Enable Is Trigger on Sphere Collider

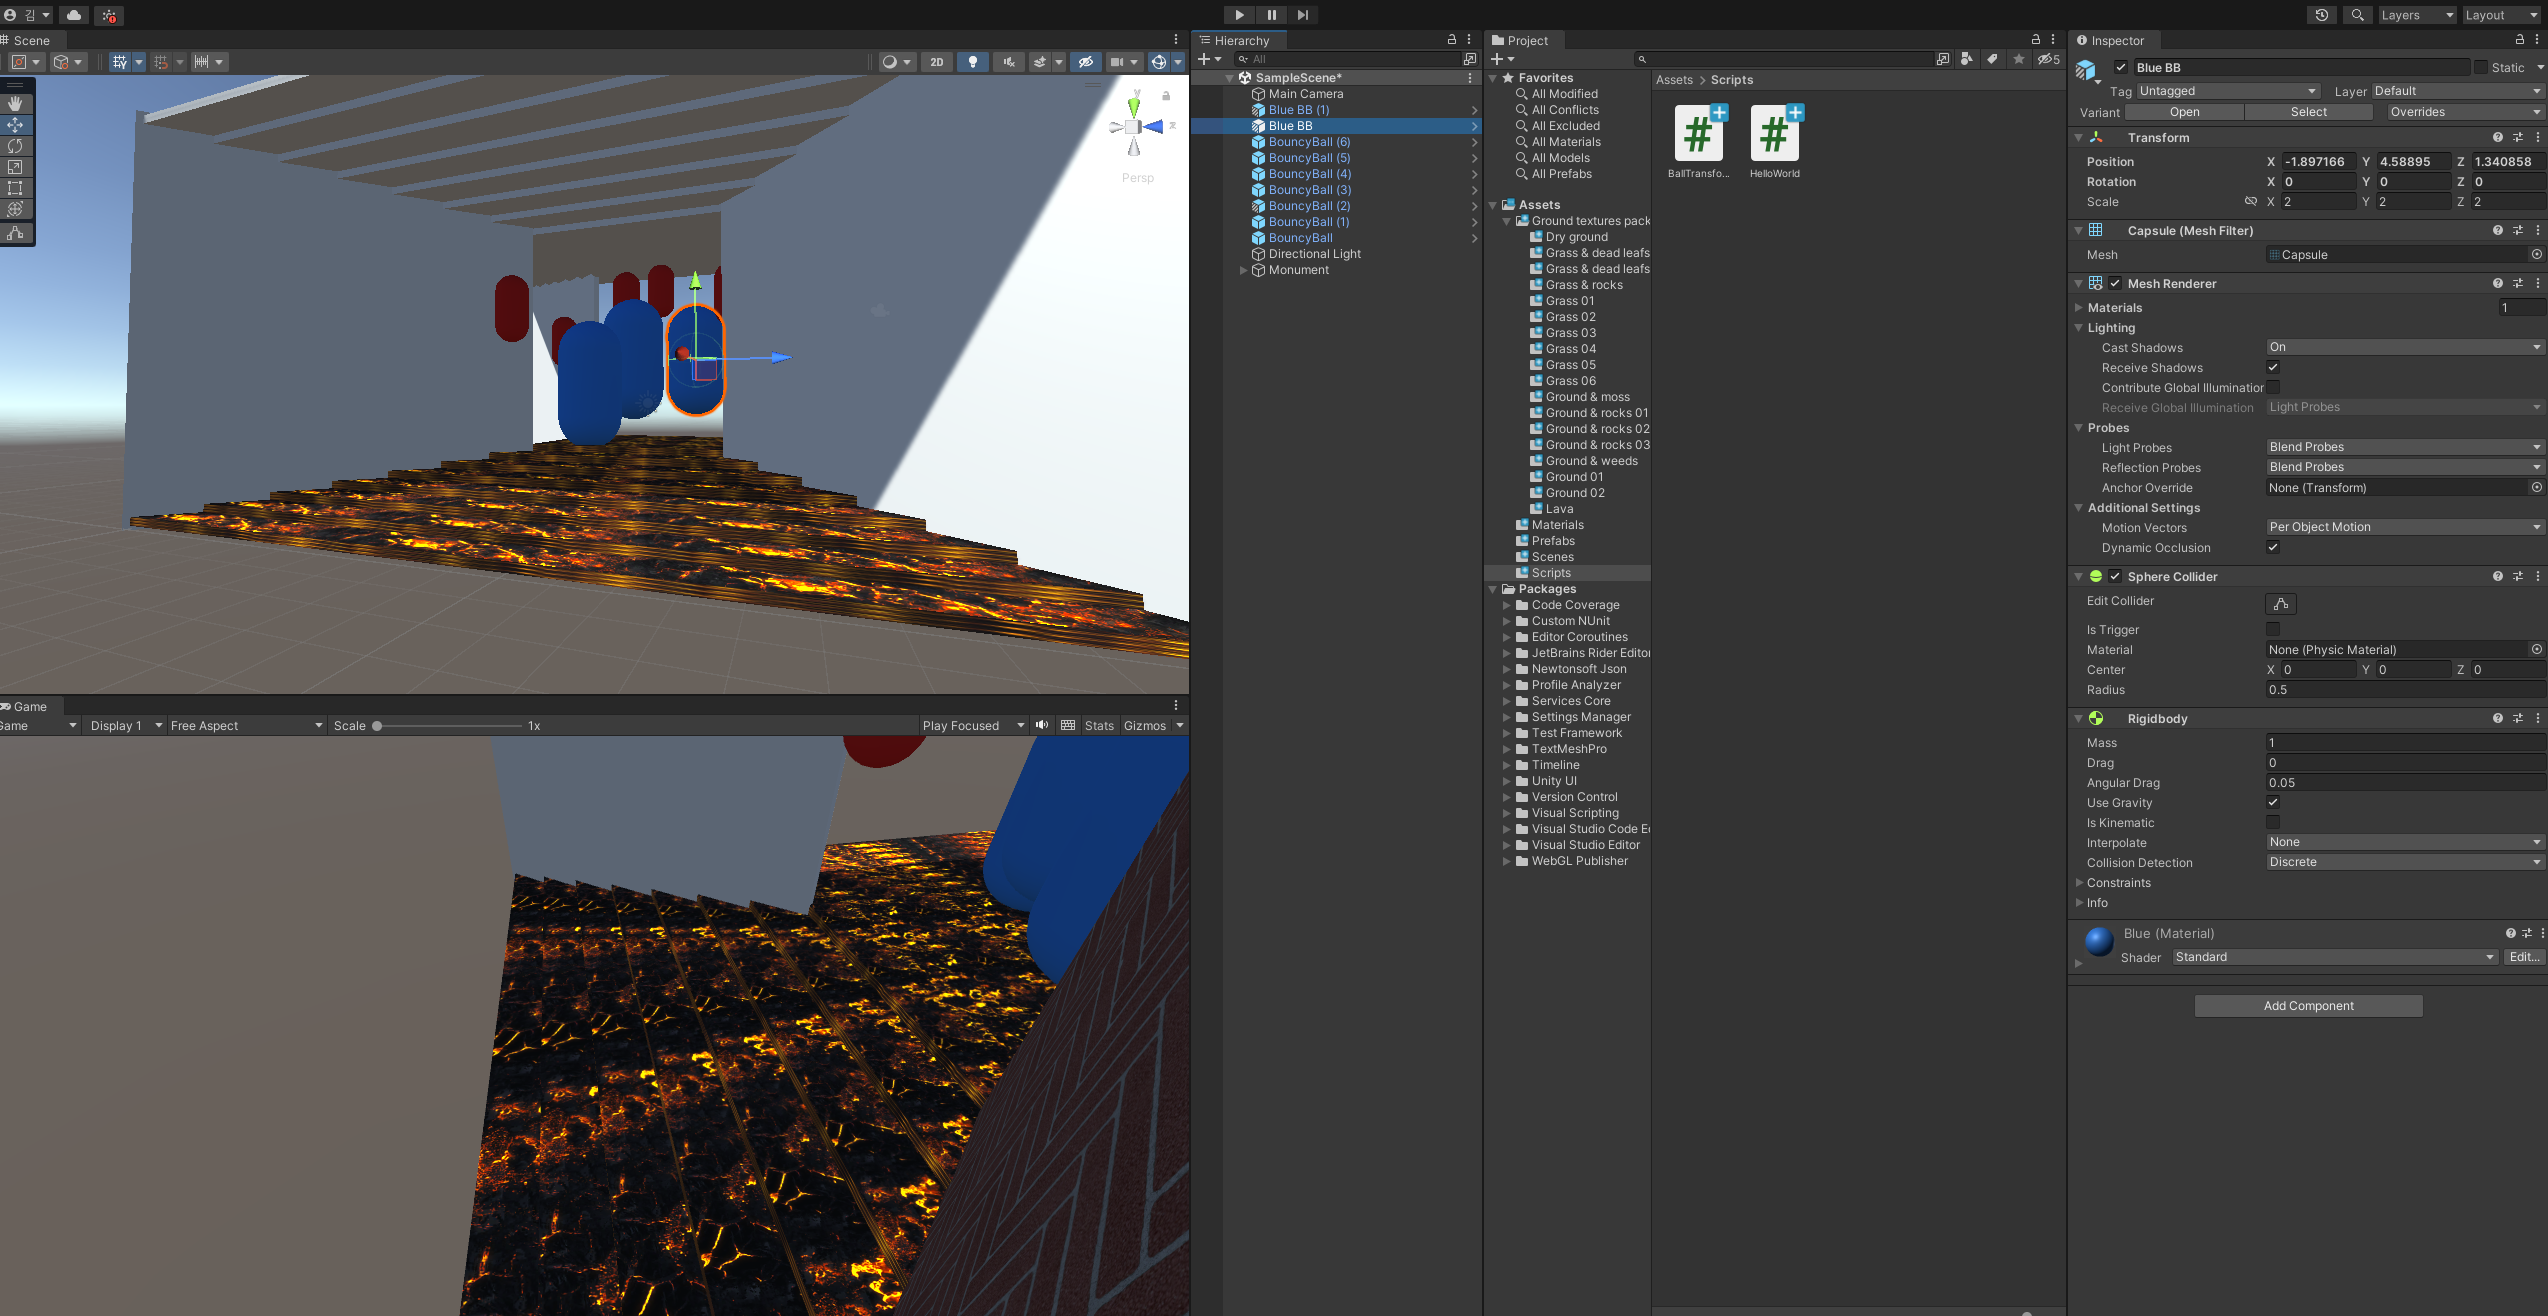pyautogui.click(x=2273, y=630)
